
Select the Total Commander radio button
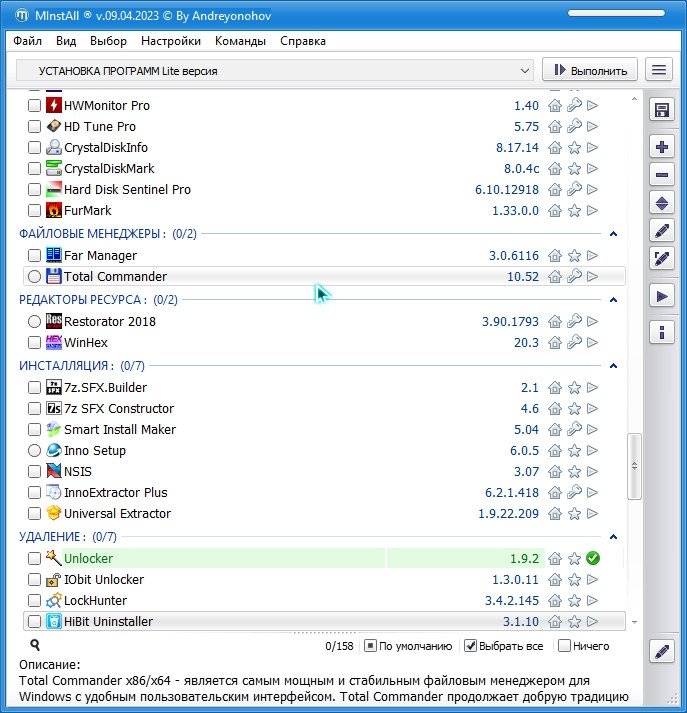pyautogui.click(x=34, y=276)
